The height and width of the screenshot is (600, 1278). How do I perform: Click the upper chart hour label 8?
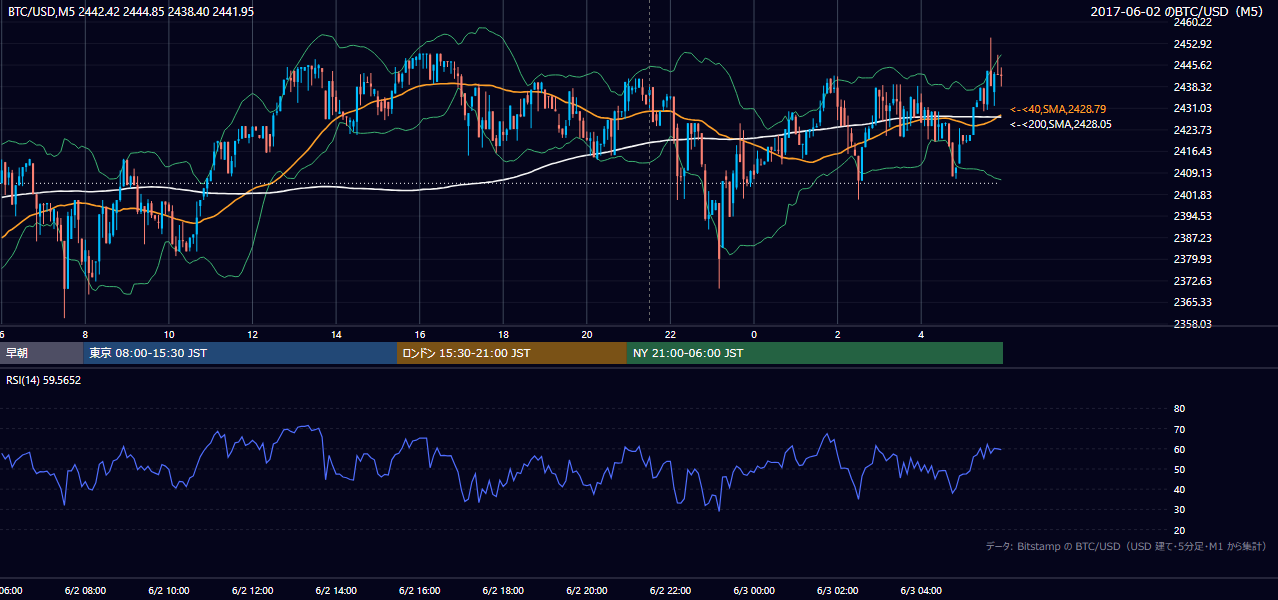pos(85,334)
